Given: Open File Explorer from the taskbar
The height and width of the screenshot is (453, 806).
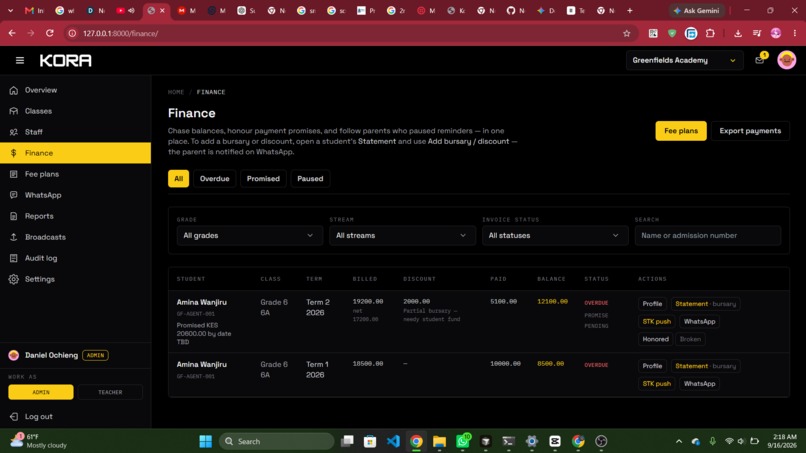Looking at the screenshot, I should 439,441.
